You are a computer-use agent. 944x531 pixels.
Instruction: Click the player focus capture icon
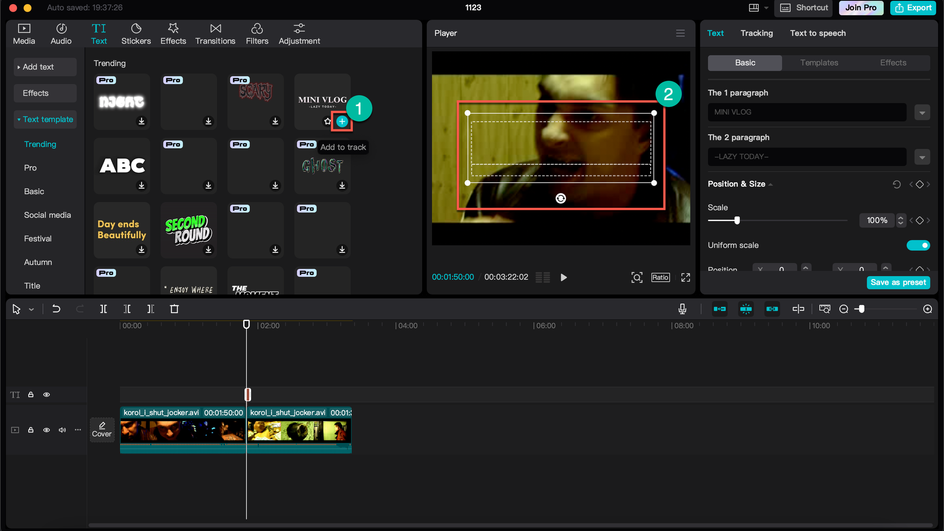click(637, 277)
